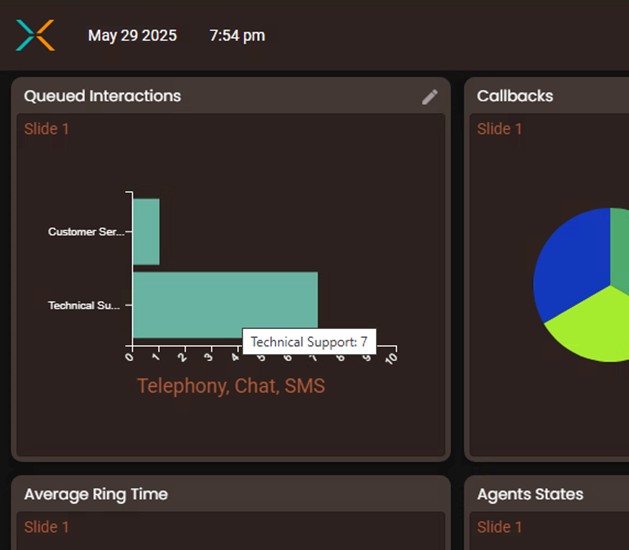Select the Queued Interactions widget title
629x550 pixels.
[102, 96]
